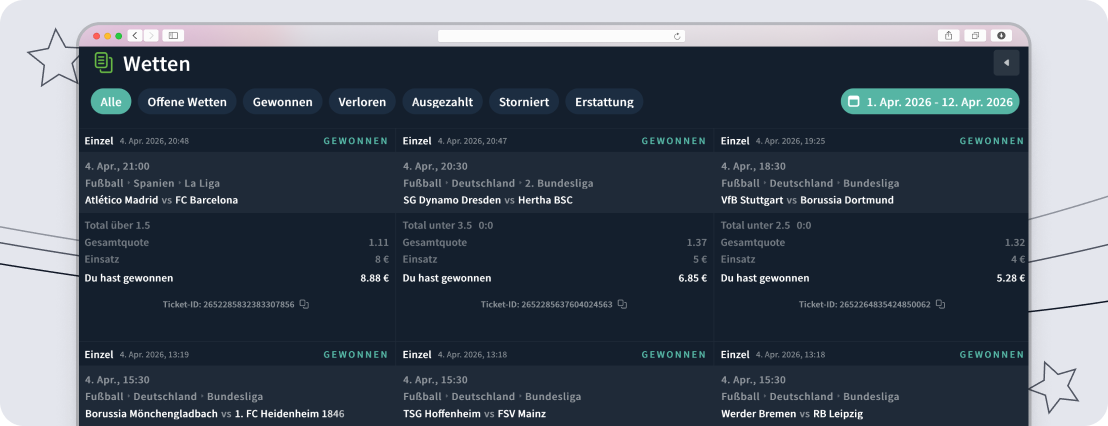Screen dimensions: 1108x426
Task: Open the browser share button
Action: (x=948, y=35)
